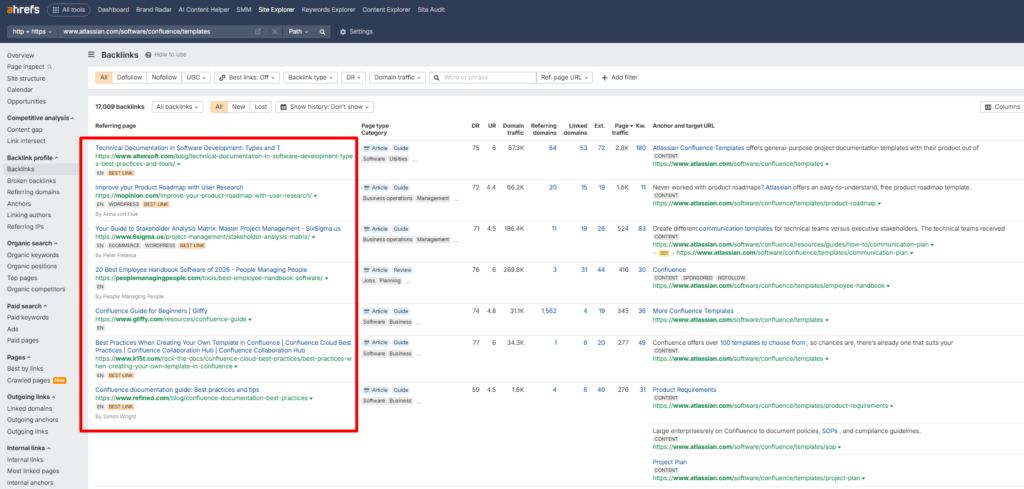Go to Site Audit
The width and height of the screenshot is (1024, 489).
pos(431,10)
